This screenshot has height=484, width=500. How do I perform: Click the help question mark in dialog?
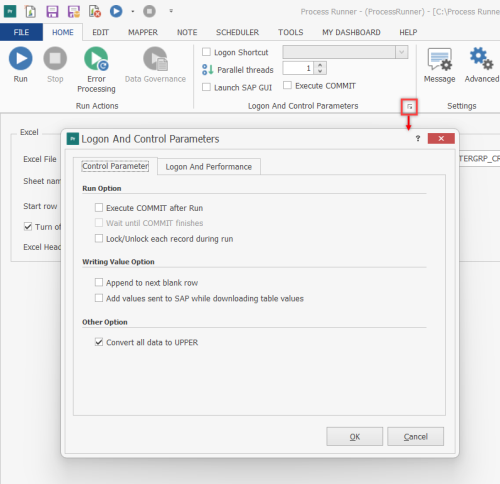tap(418, 138)
